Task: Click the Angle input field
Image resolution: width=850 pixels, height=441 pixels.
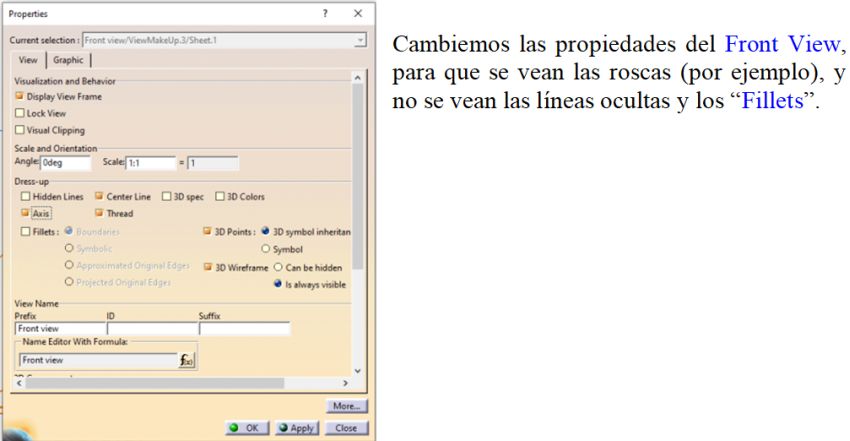Action: coord(66,162)
